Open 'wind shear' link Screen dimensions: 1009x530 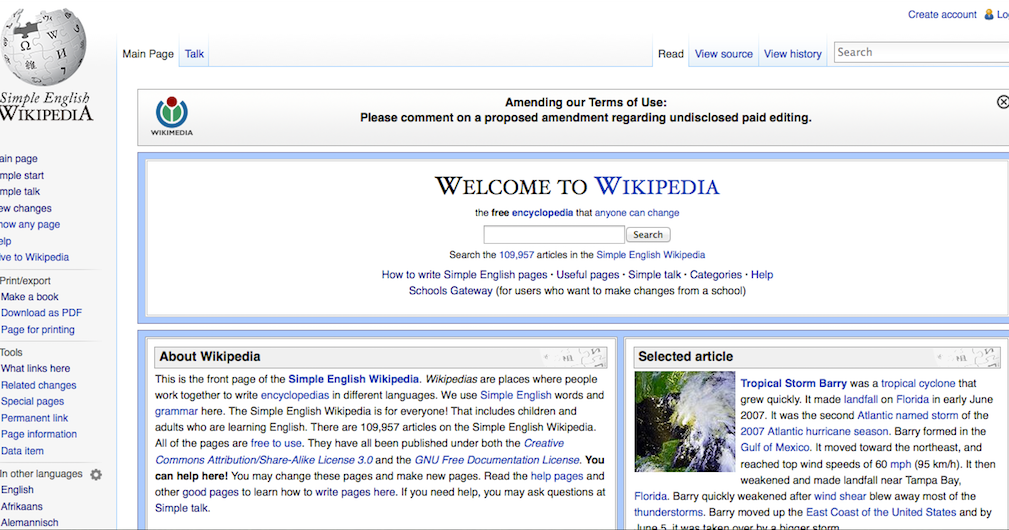[x=840, y=497]
